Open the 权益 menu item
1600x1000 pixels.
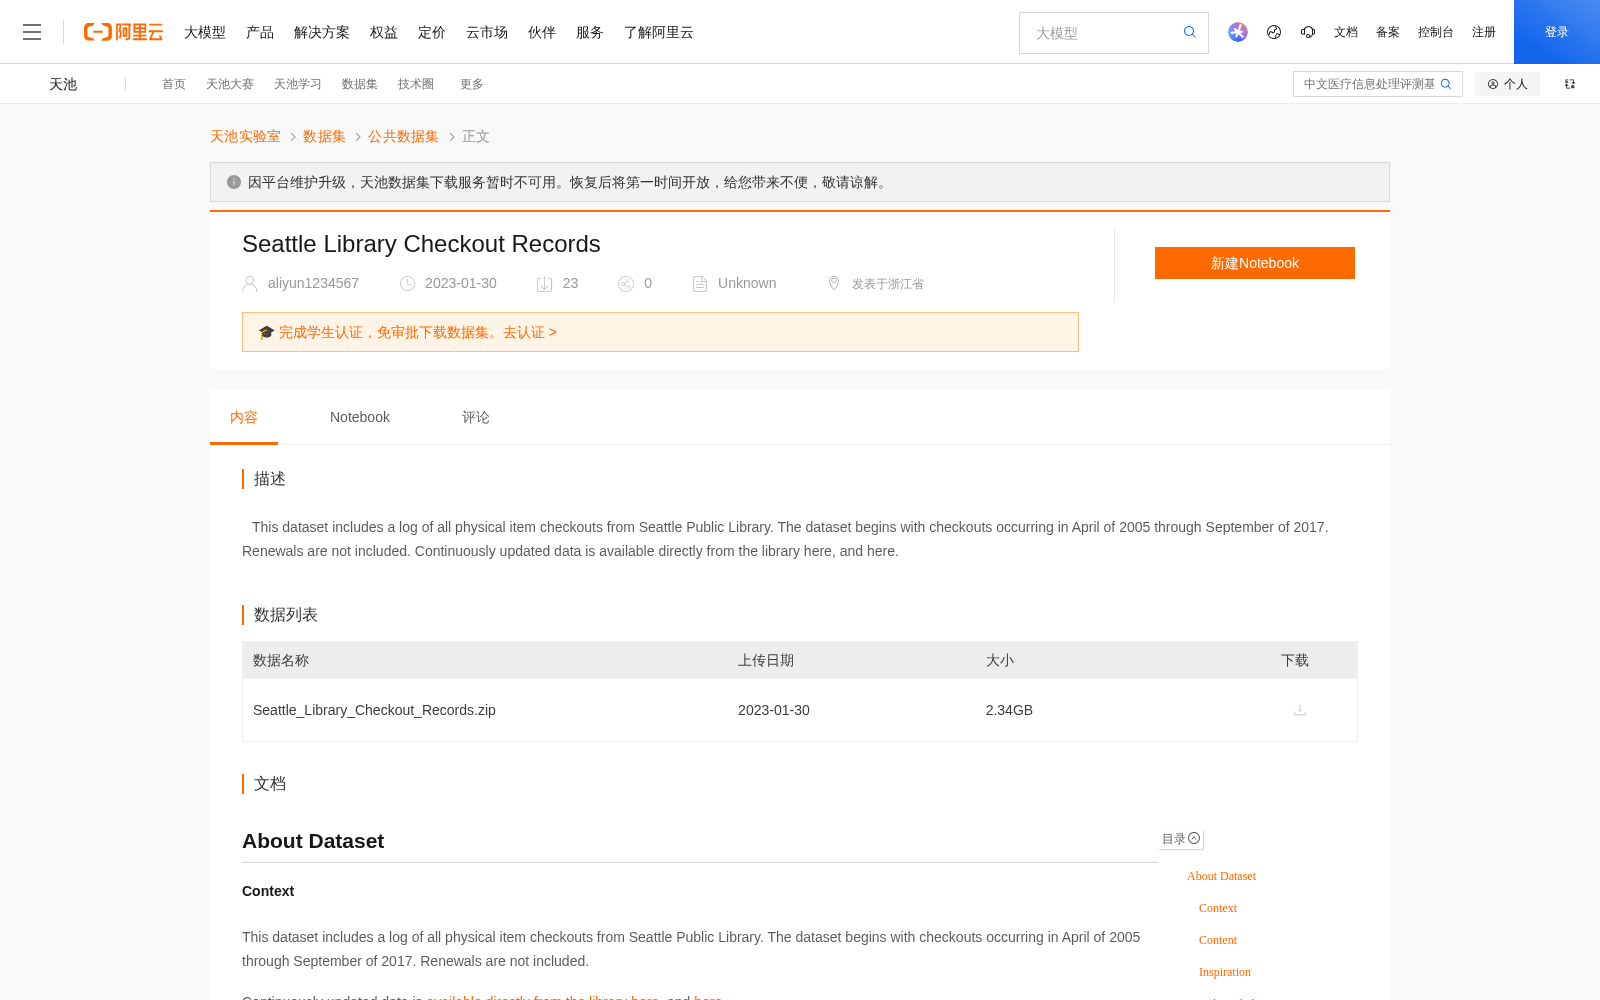coord(384,32)
